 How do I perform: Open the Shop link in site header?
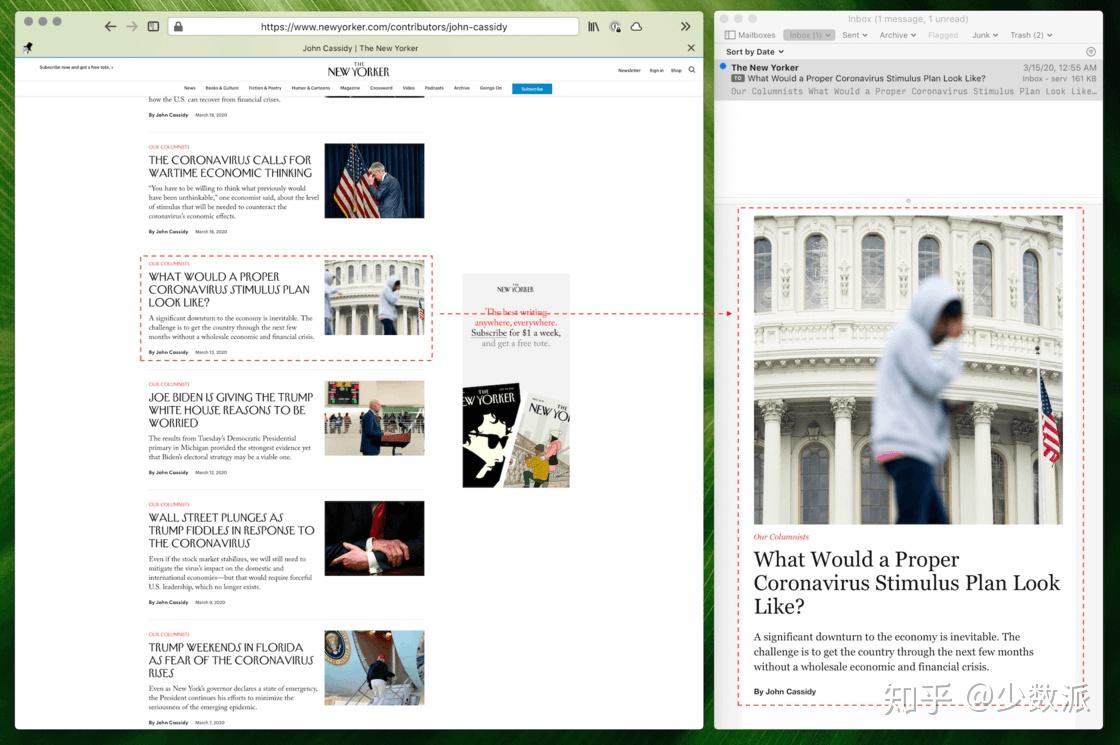[676, 71]
